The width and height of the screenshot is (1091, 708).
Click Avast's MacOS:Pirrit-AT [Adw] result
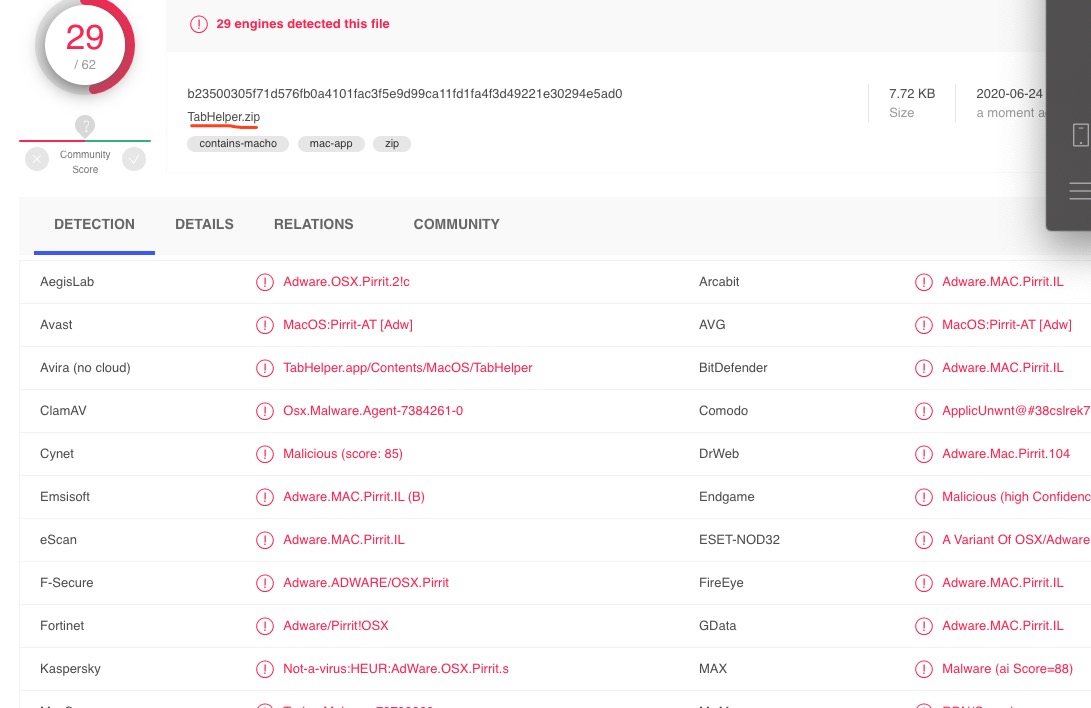click(x=347, y=325)
